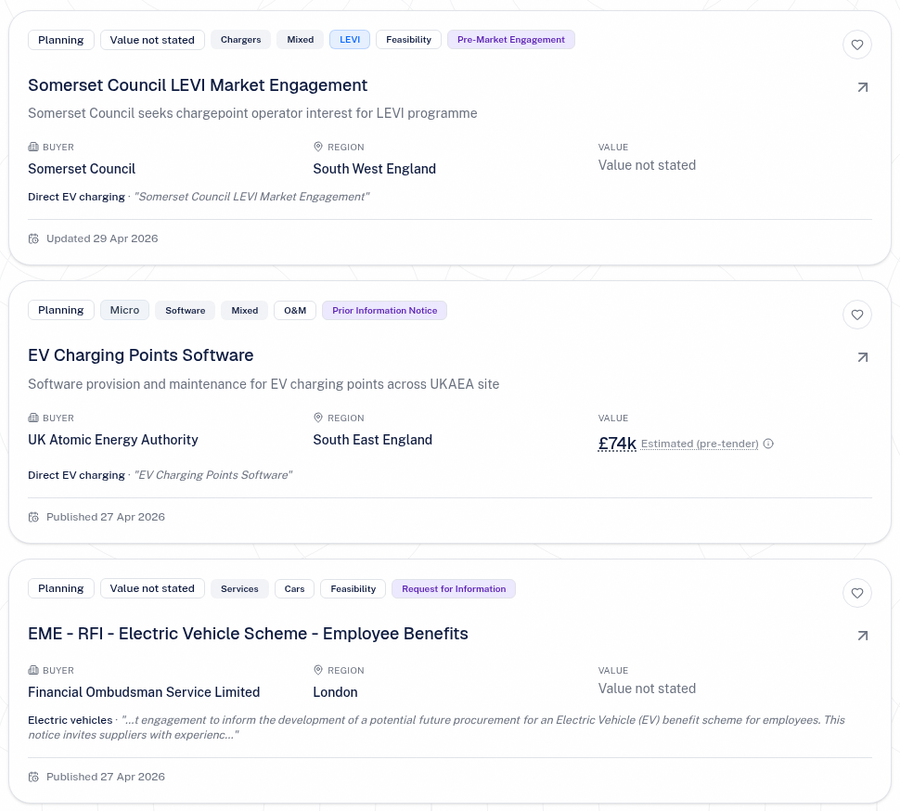Click the Updated 29 Apr 2026 date

tap(102, 239)
